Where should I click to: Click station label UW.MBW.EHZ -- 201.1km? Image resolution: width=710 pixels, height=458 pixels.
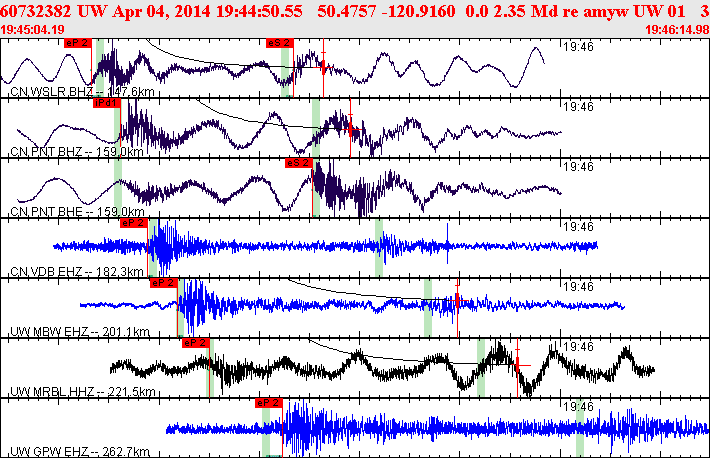coord(80,332)
